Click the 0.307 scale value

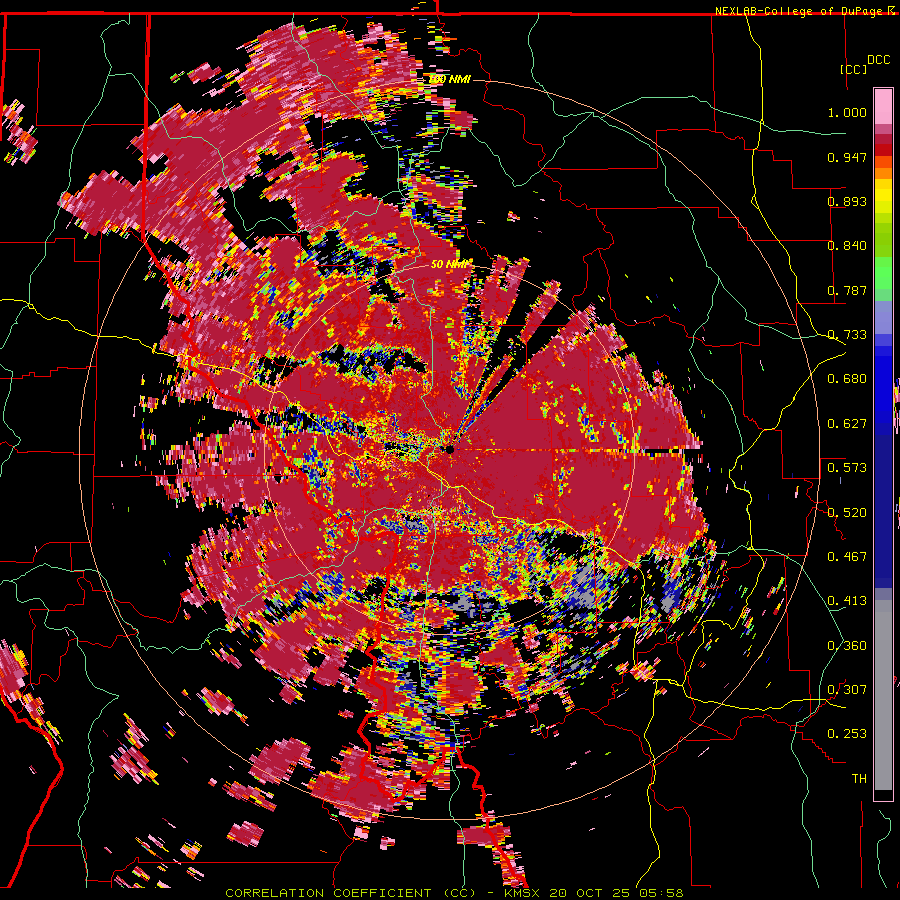847,690
